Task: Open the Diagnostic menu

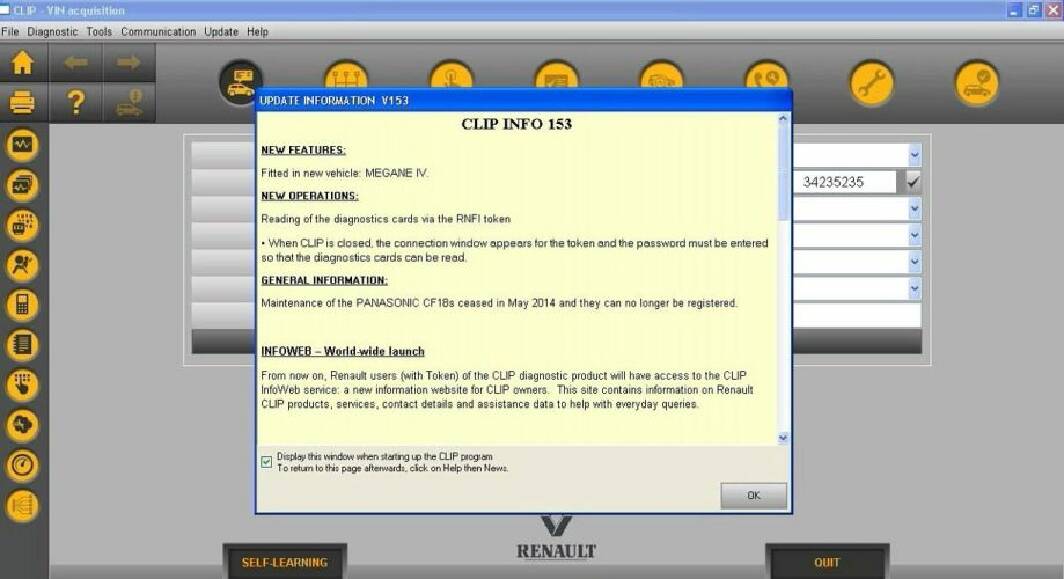Action: [52, 32]
